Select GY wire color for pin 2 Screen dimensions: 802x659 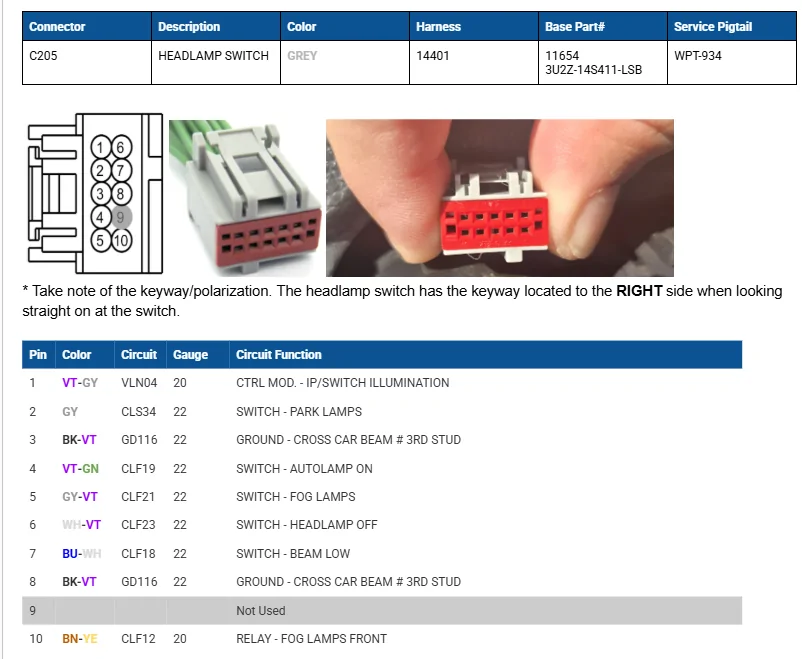click(x=70, y=411)
